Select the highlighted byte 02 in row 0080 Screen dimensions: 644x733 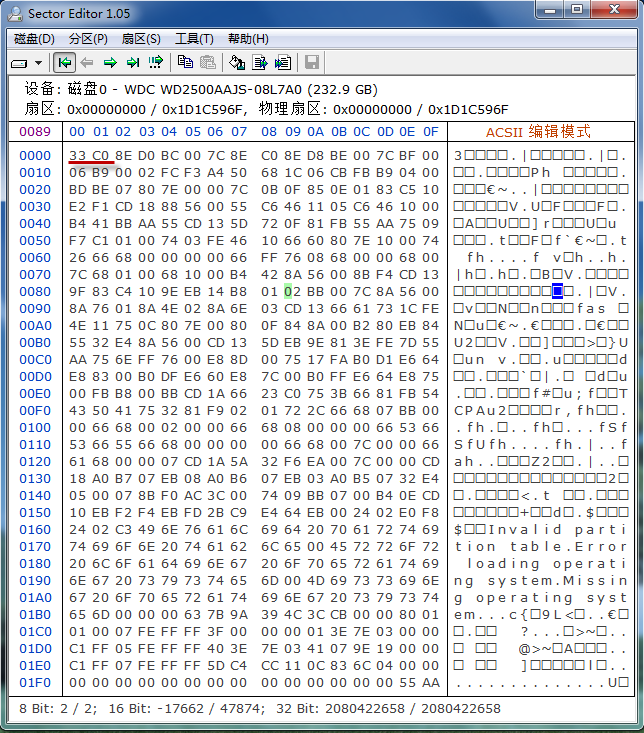tap(292, 292)
